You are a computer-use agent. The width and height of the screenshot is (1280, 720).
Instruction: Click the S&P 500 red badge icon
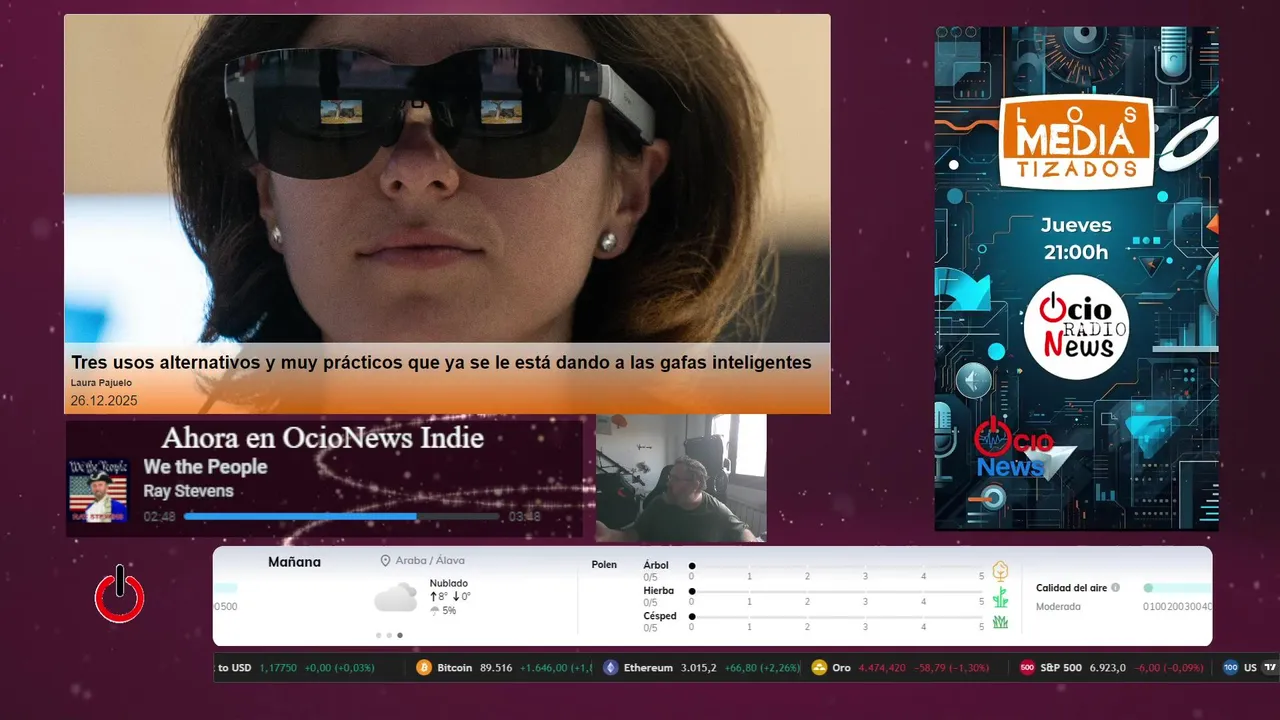click(x=1027, y=667)
